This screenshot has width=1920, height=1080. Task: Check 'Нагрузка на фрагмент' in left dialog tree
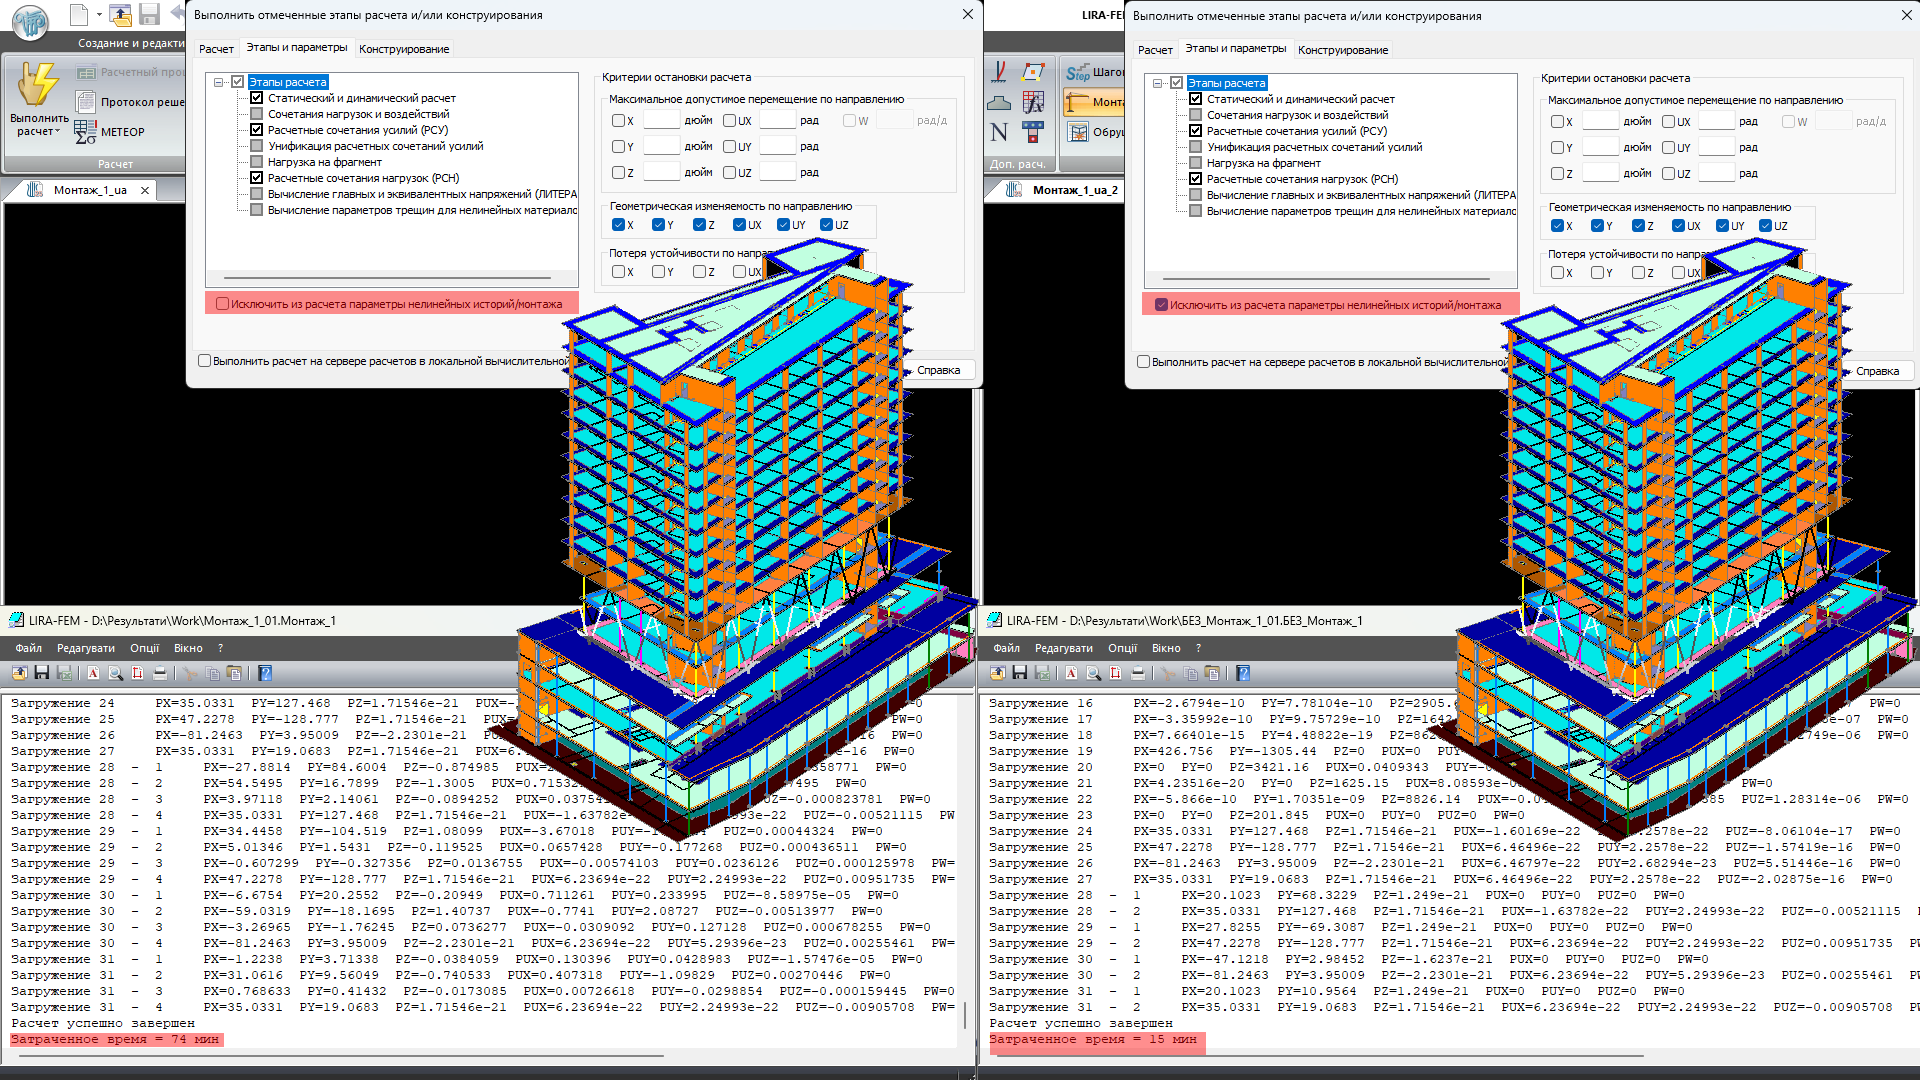click(x=257, y=162)
